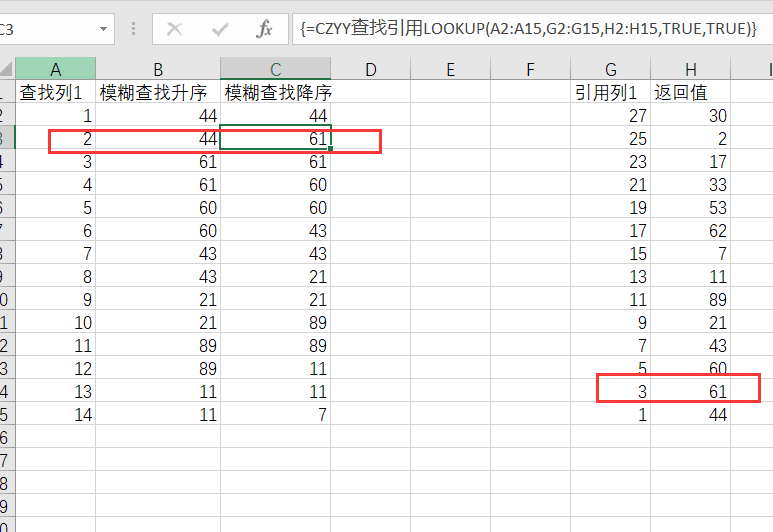Select column G header
This screenshot has width=773, height=532.
[611, 69]
